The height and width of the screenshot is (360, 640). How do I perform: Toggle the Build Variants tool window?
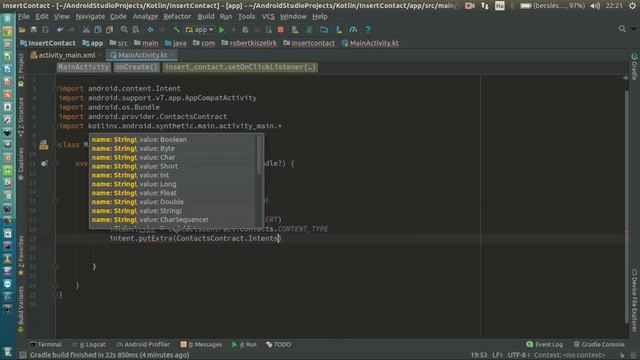click(21, 309)
